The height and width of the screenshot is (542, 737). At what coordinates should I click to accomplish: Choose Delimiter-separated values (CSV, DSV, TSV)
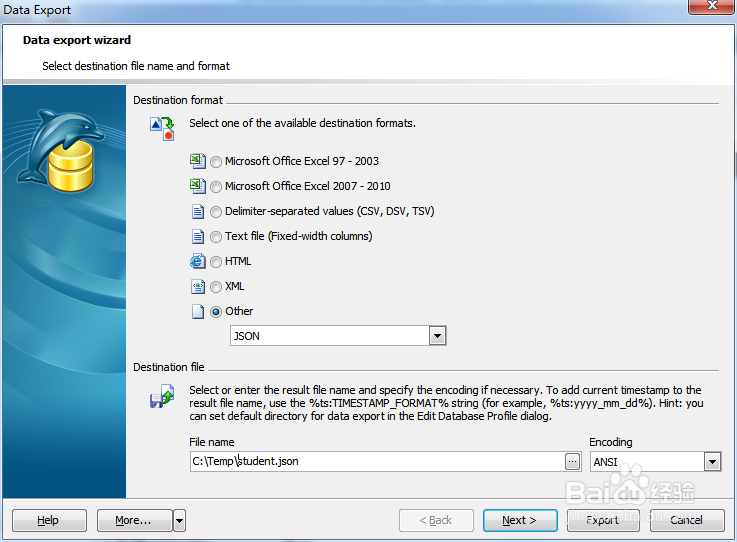pos(216,212)
